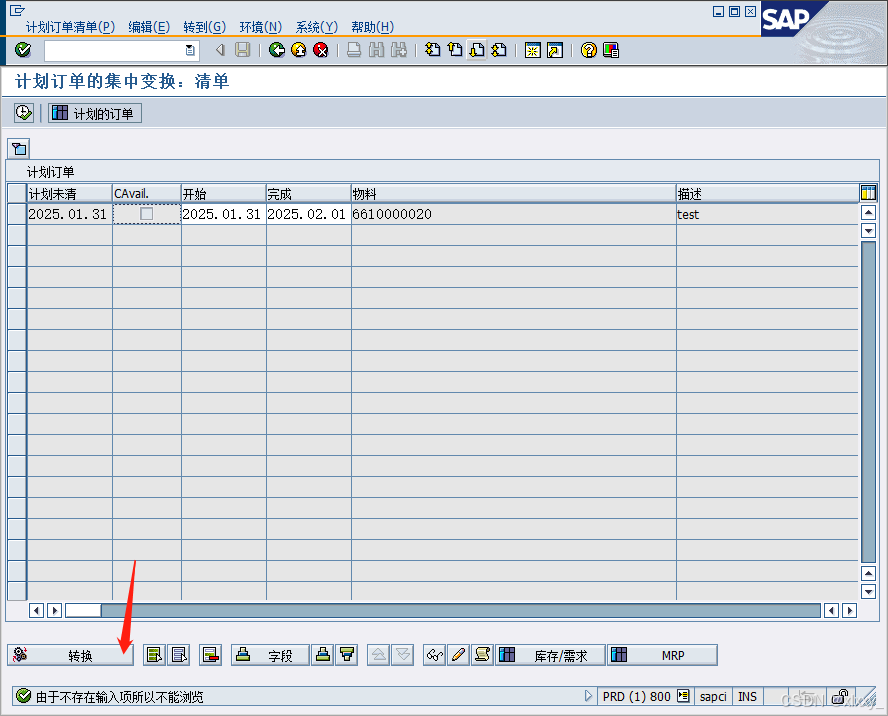Click into the command input field

(114, 50)
